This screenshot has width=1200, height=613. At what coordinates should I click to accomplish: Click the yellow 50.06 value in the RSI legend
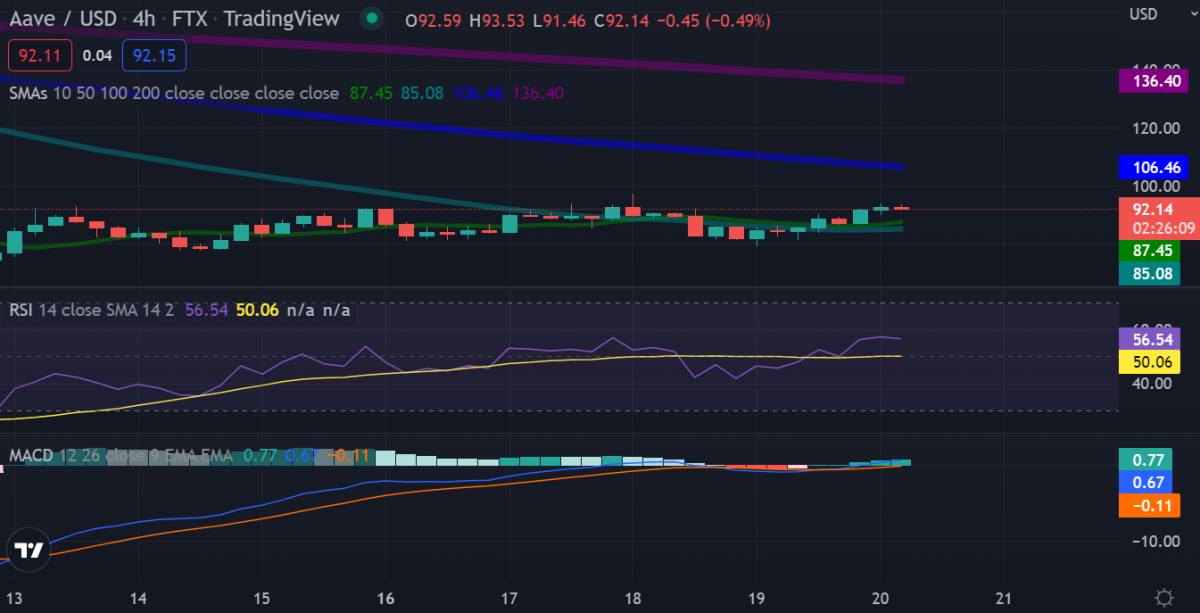pos(258,310)
